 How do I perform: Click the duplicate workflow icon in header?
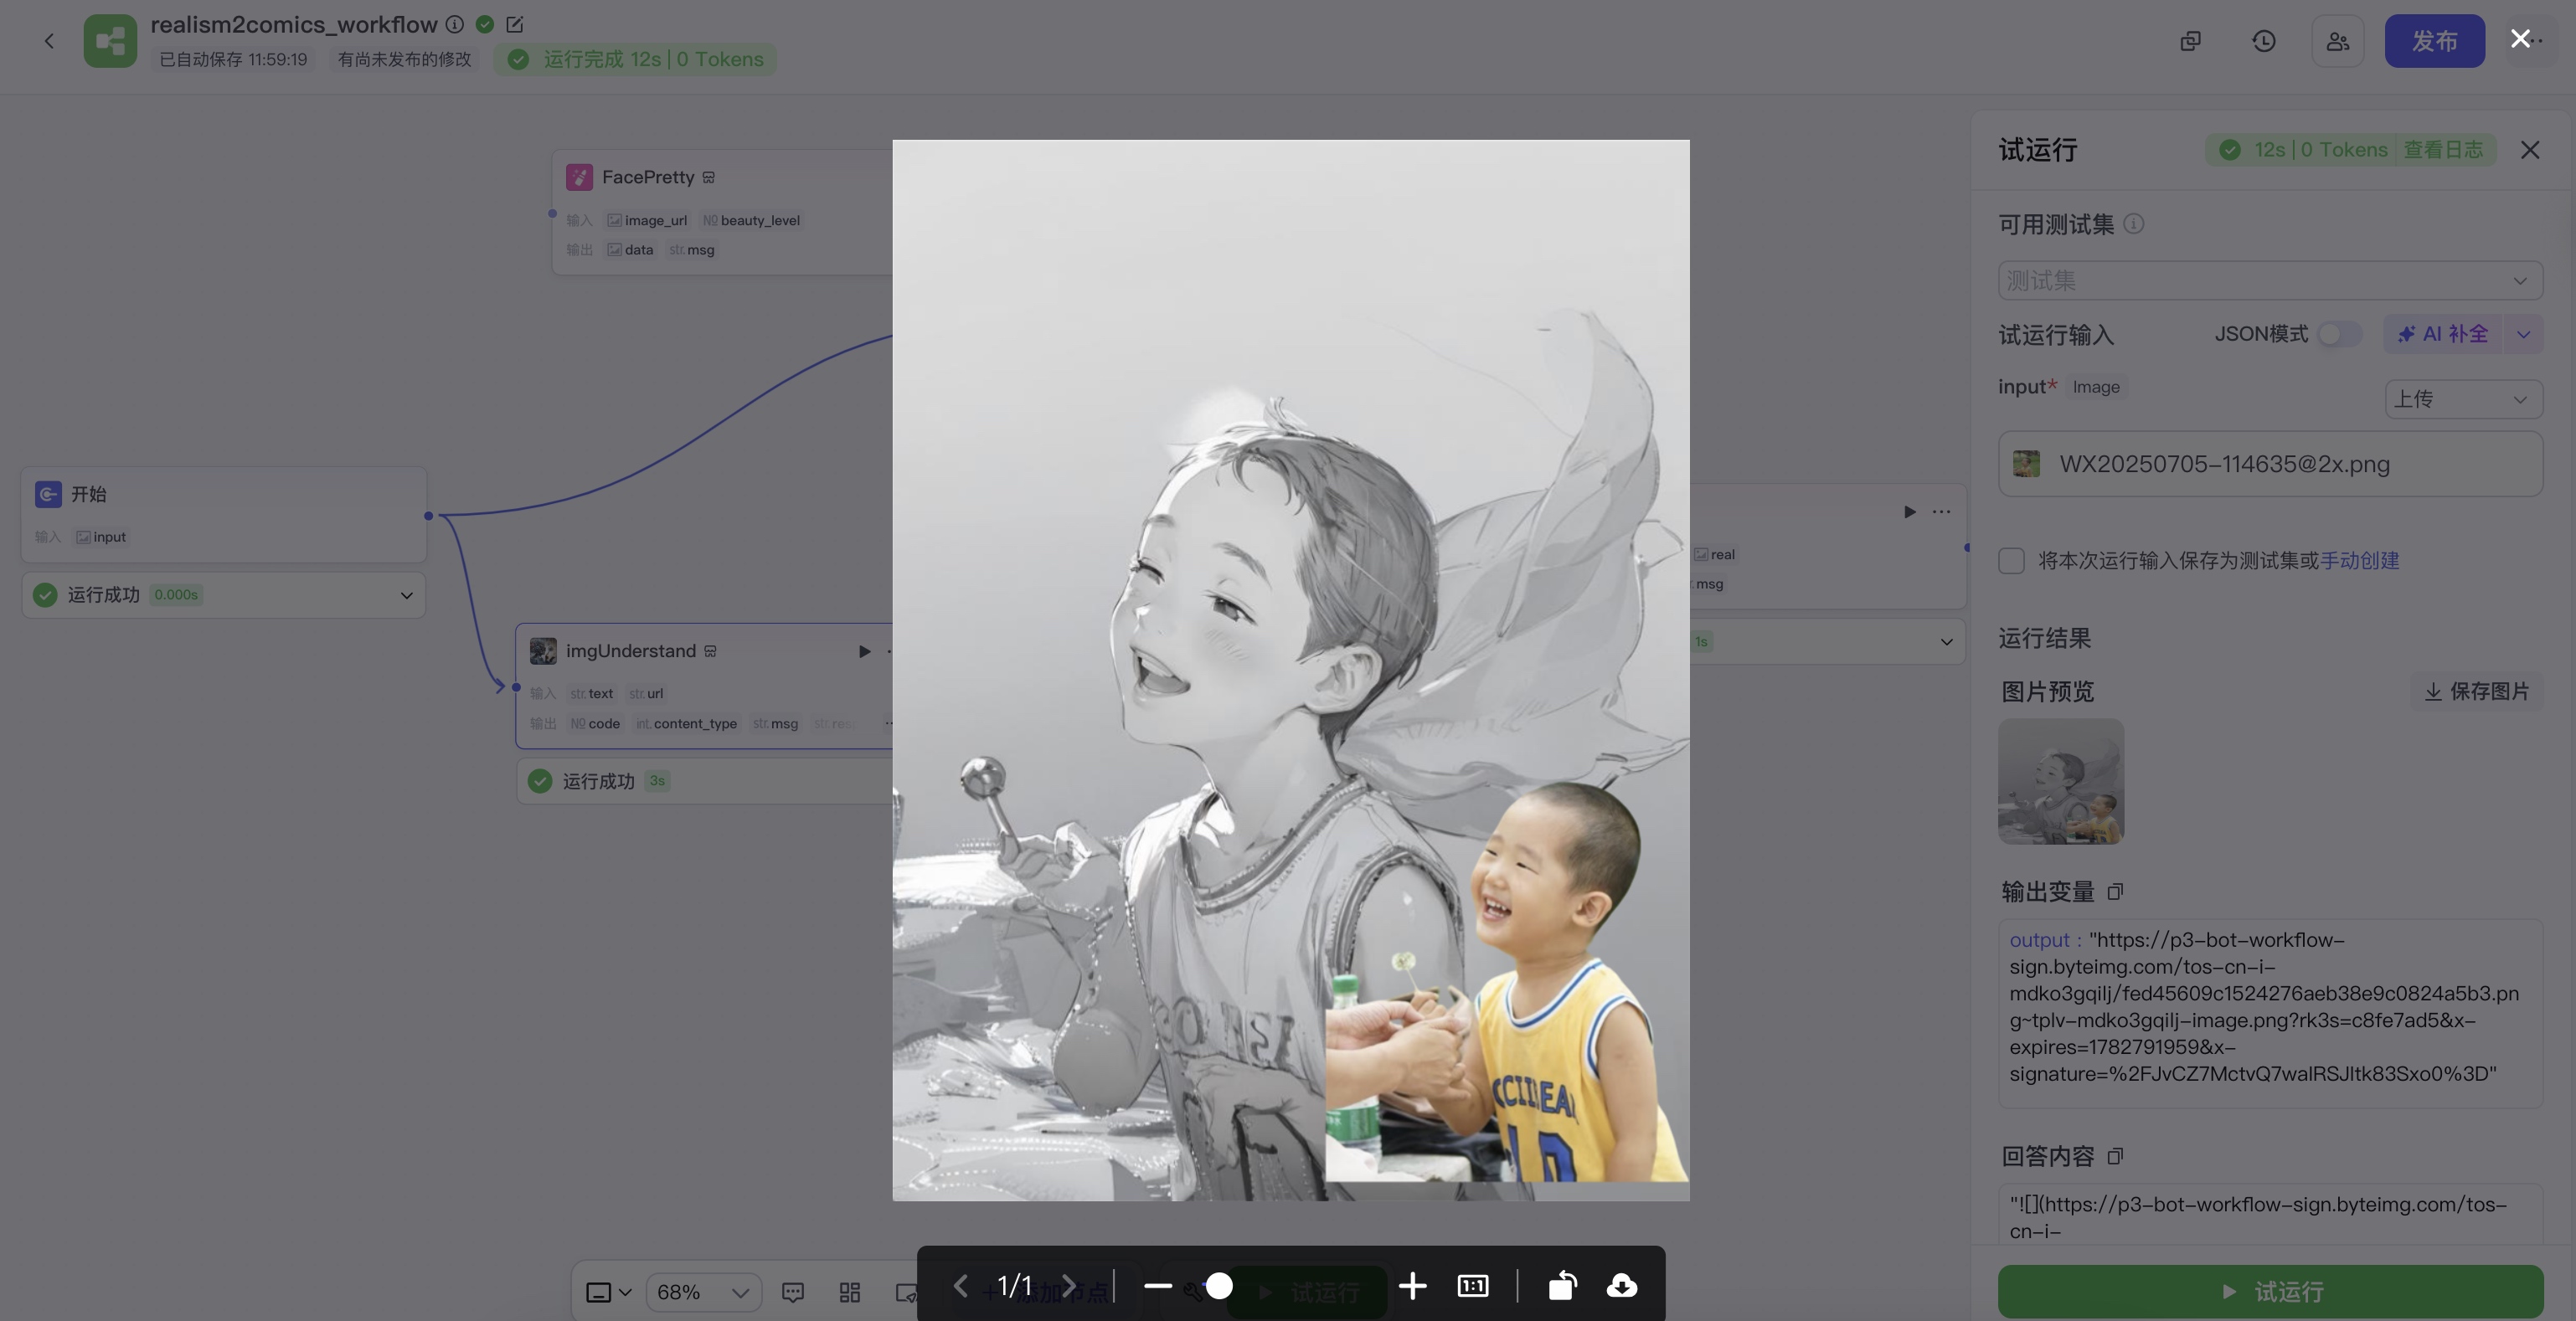click(x=2190, y=41)
